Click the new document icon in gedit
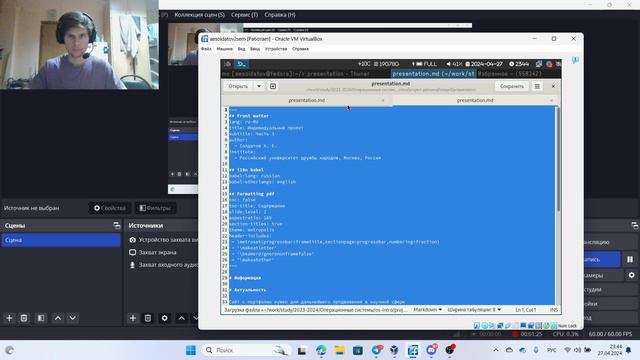 click(x=273, y=86)
